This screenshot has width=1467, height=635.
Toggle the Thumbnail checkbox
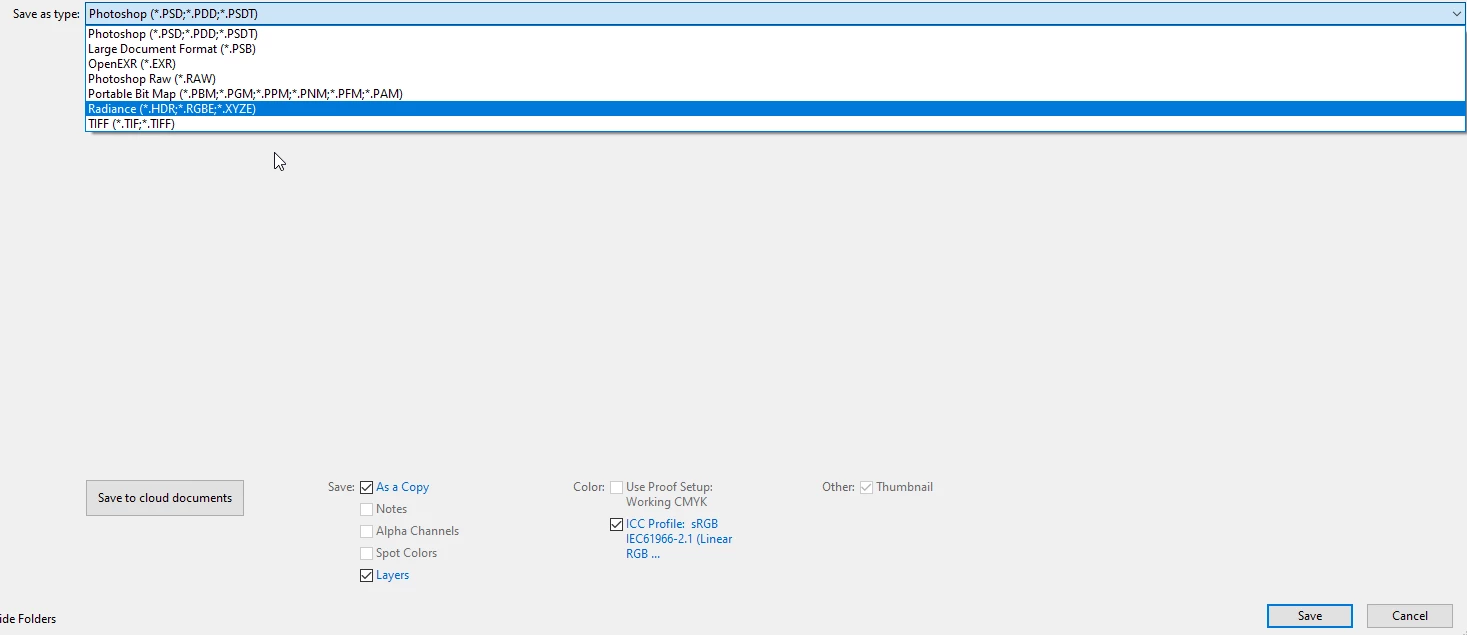pyautogui.click(x=866, y=488)
